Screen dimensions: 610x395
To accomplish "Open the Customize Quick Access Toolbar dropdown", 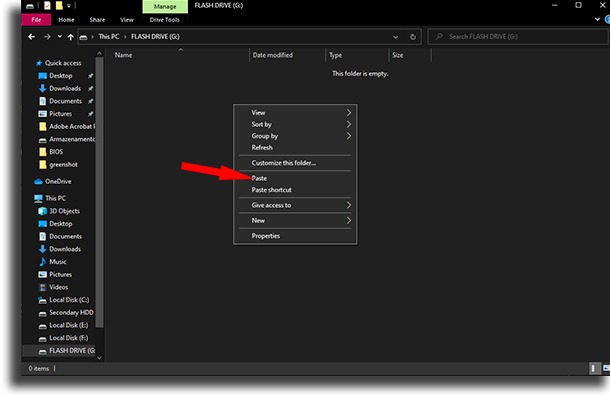I will [69, 6].
